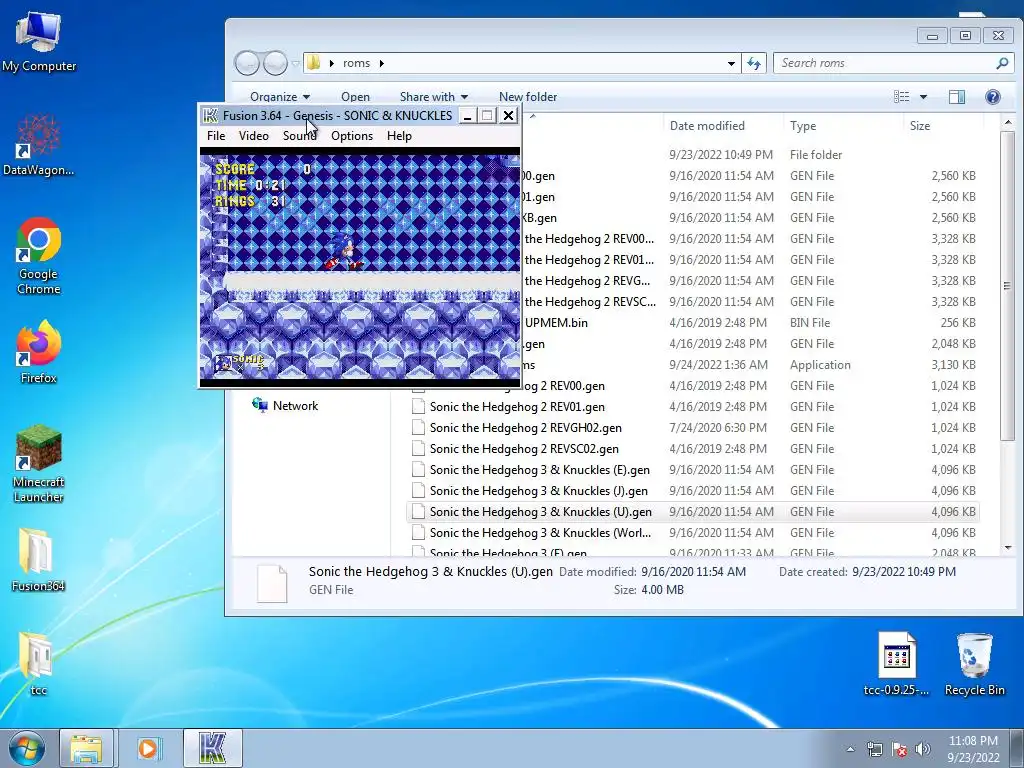1024x768 pixels.
Task: Select the UPMEM.bin file row
Action: click(750, 323)
